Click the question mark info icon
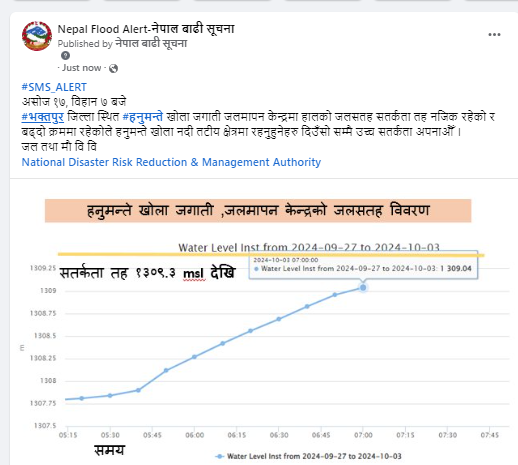The height and width of the screenshot is (465, 518). pos(65,56)
